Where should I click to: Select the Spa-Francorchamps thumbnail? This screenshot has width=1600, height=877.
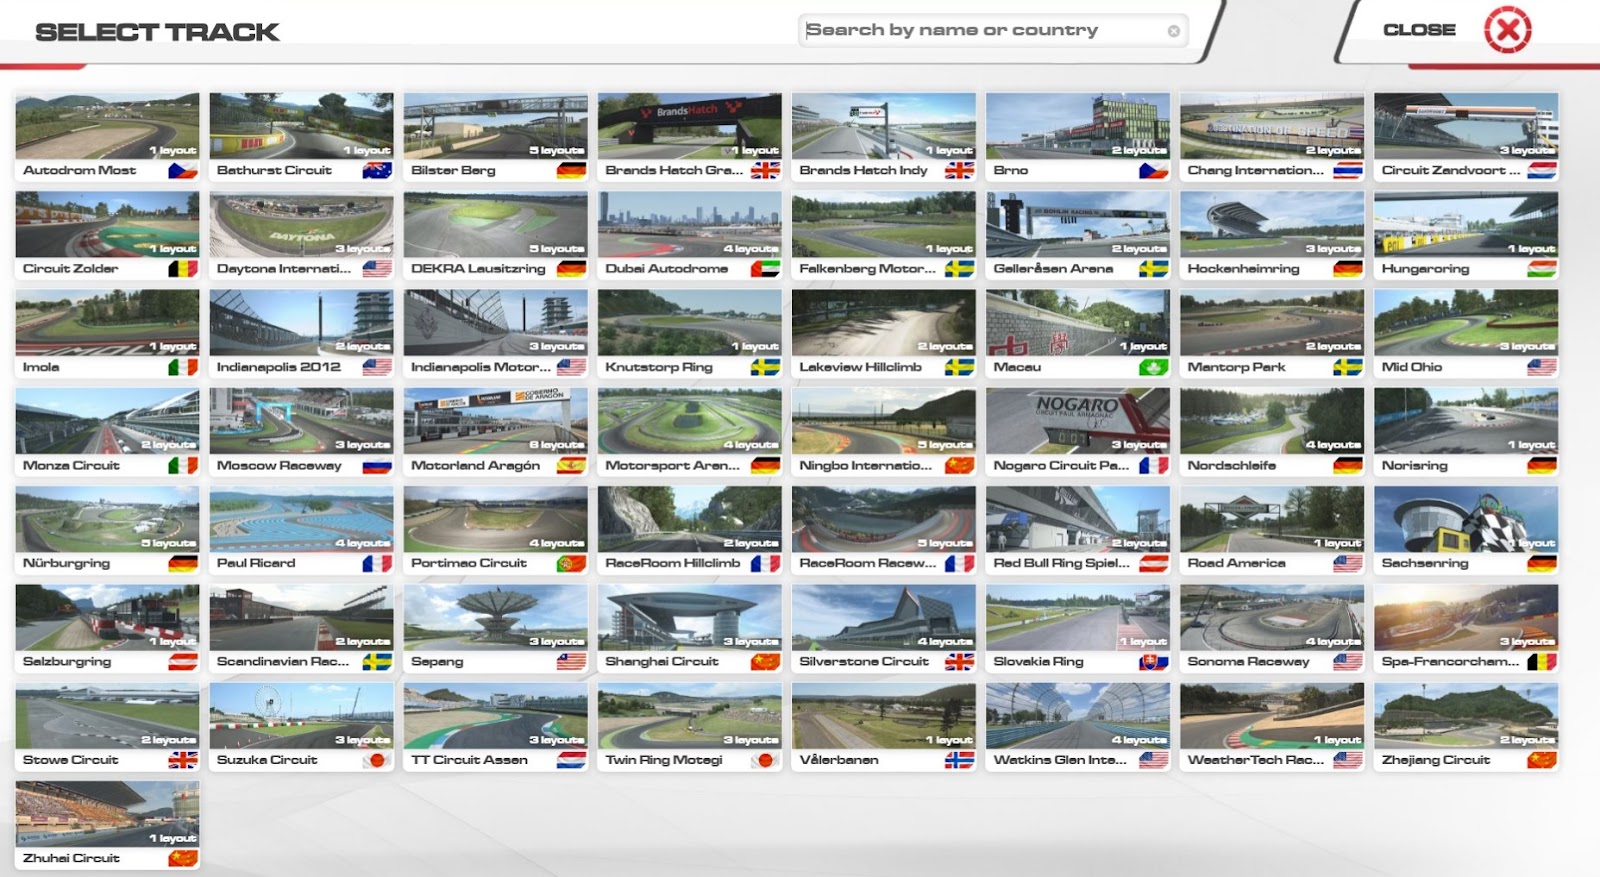tap(1466, 616)
